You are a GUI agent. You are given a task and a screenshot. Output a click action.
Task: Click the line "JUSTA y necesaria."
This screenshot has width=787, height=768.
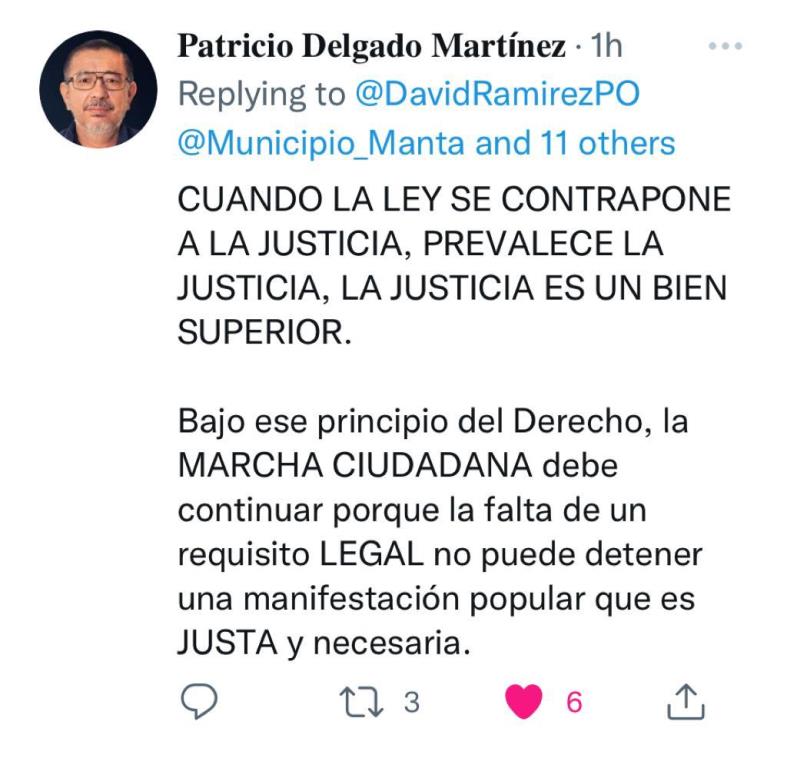324,643
